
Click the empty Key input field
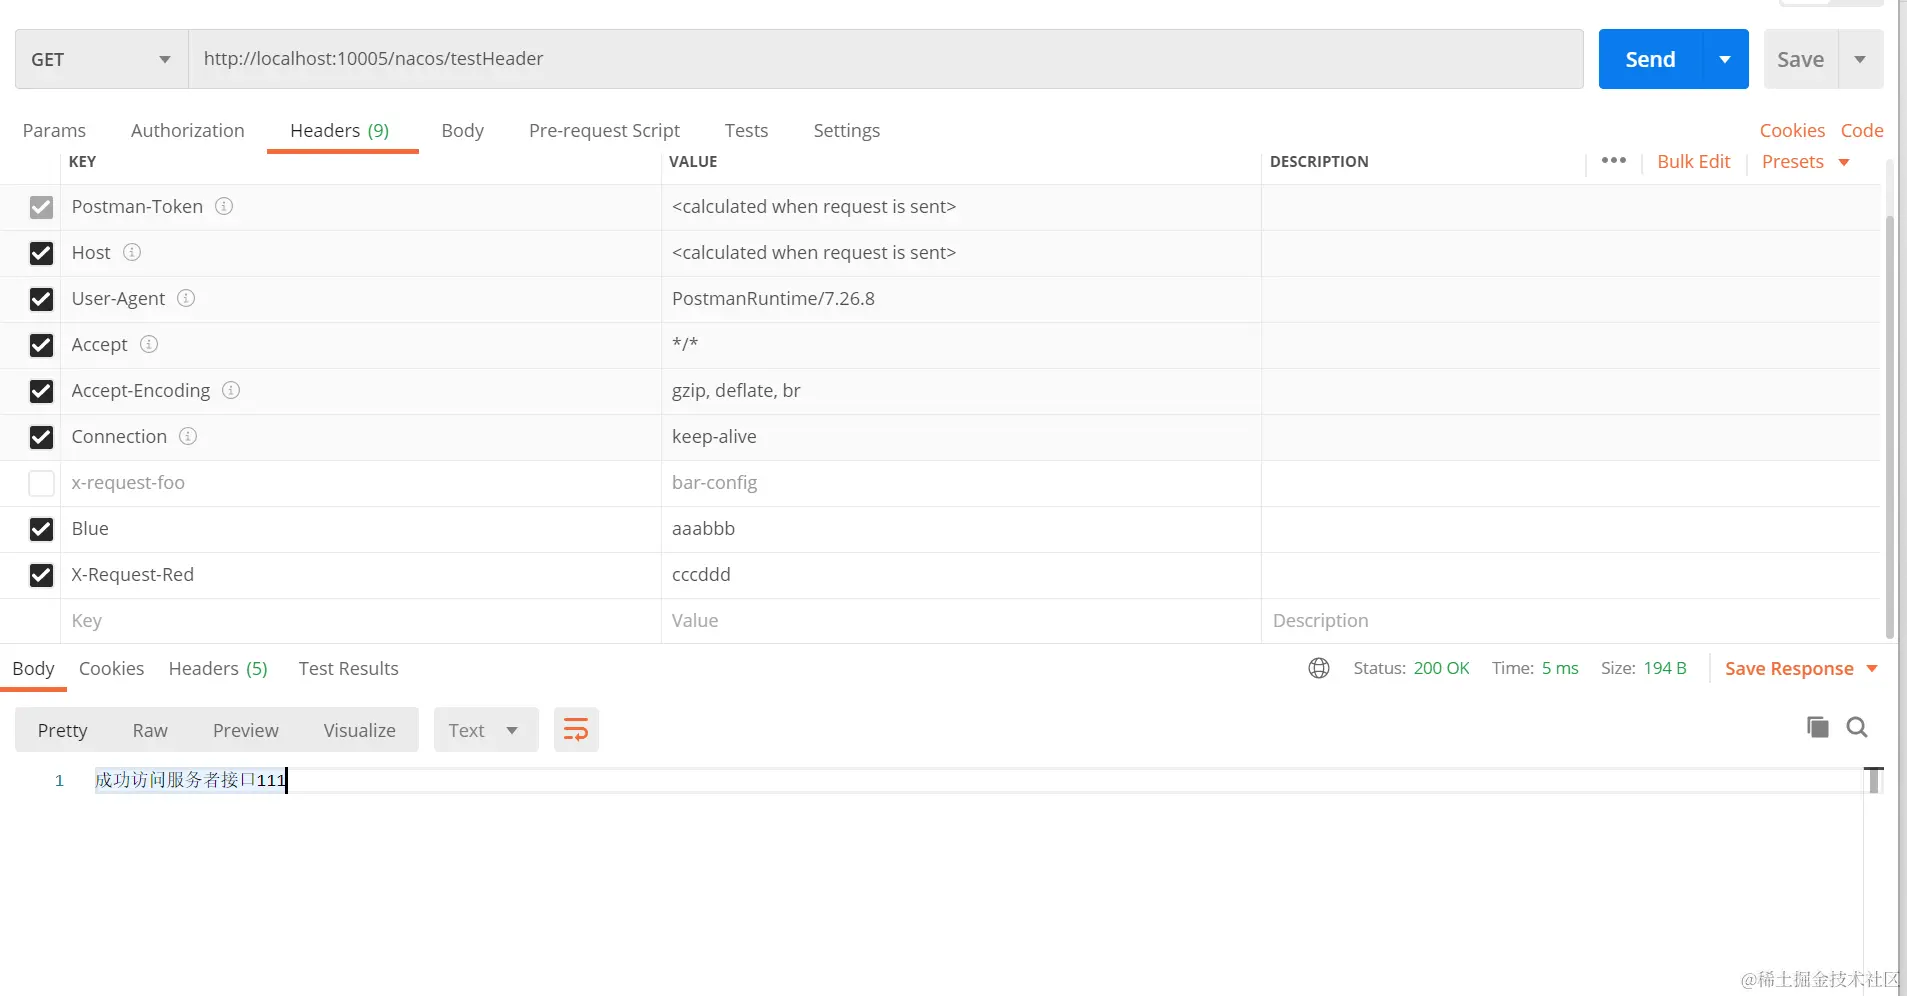point(360,620)
